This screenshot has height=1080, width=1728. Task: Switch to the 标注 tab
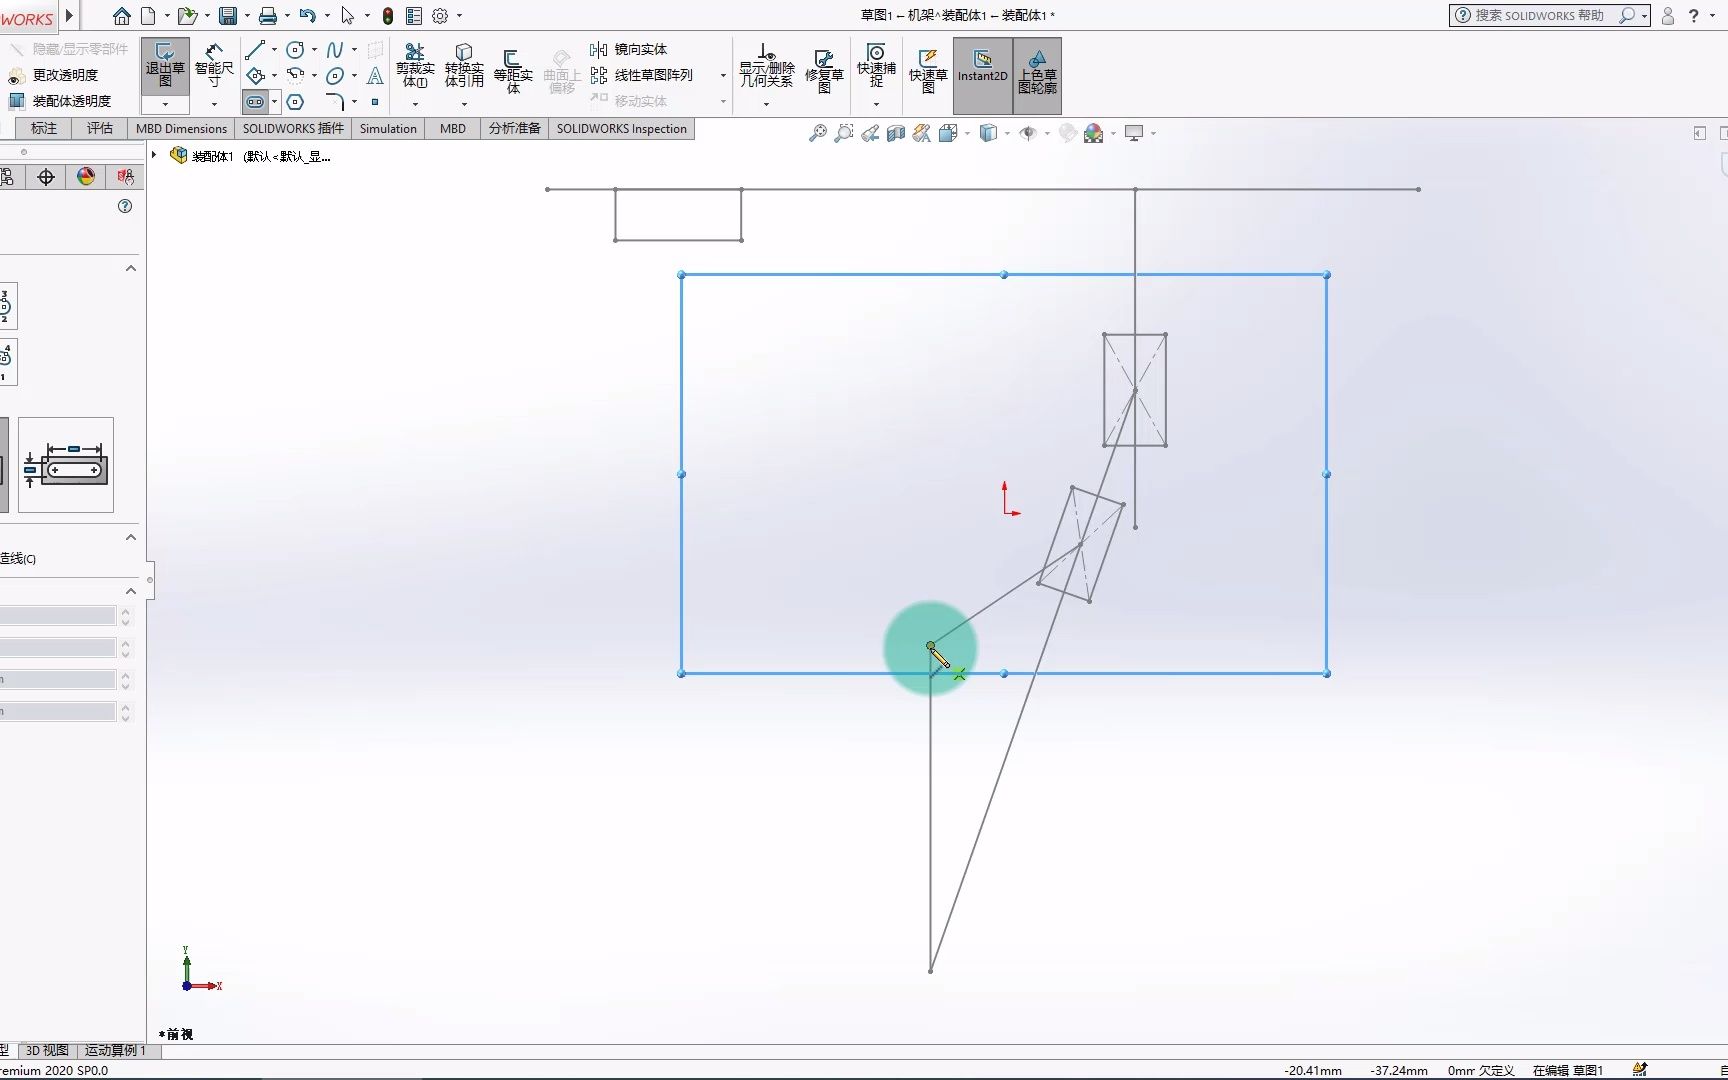pos(44,128)
